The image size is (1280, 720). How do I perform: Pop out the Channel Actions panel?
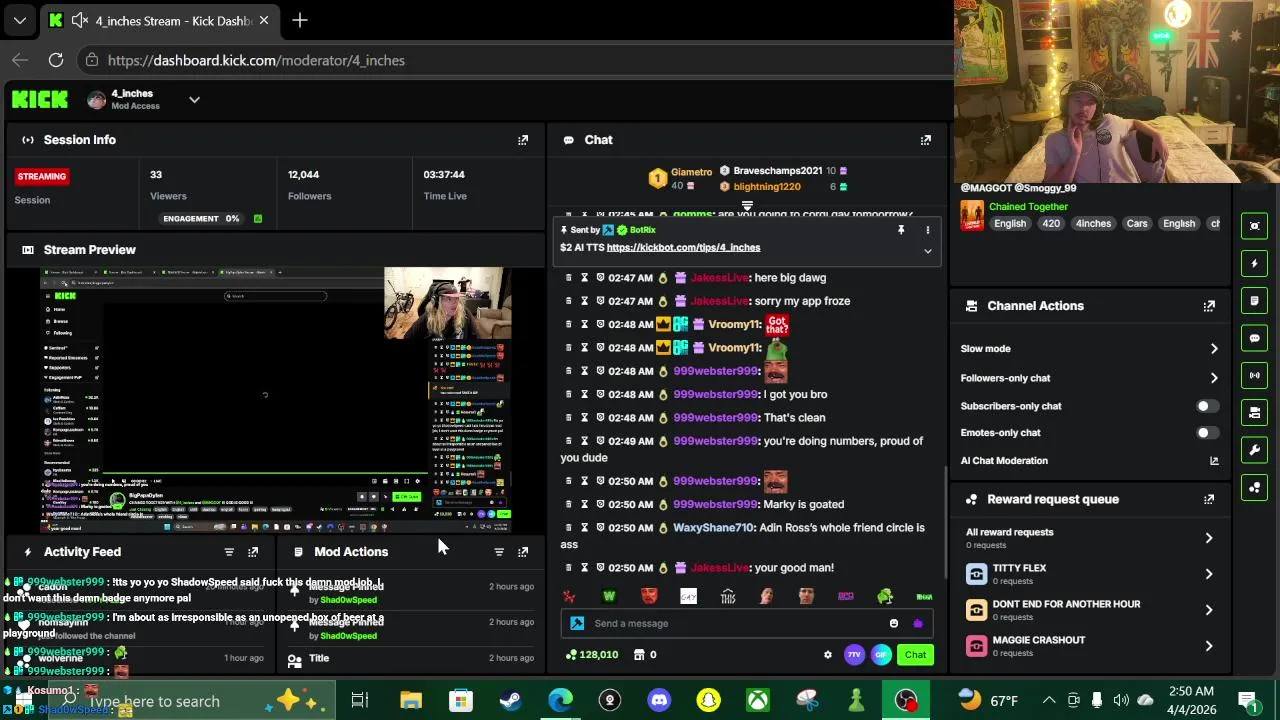coord(1209,306)
